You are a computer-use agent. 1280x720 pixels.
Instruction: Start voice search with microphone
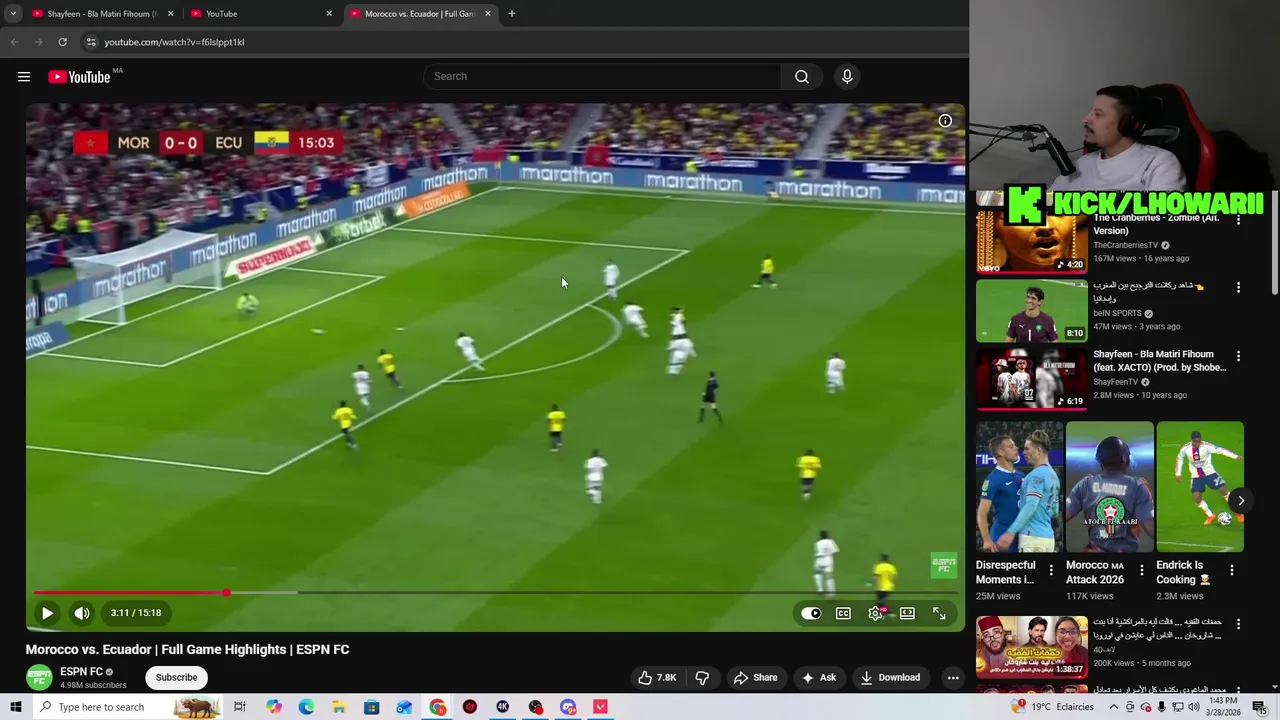[x=847, y=76]
